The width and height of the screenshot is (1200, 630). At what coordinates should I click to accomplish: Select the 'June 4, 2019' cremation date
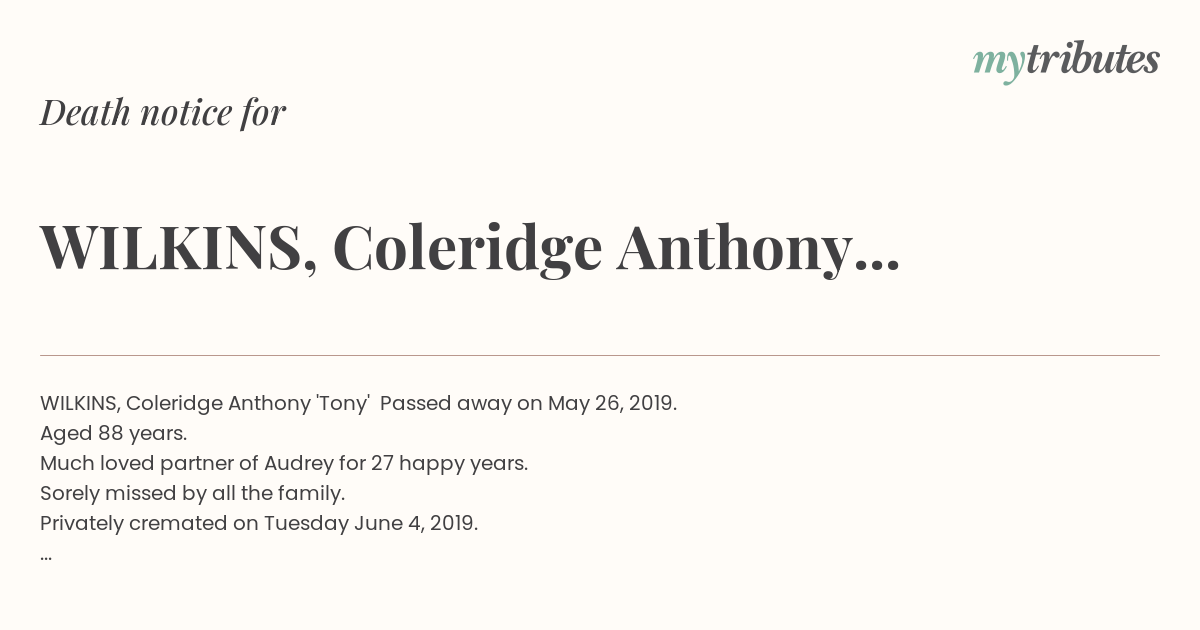[x=416, y=524]
